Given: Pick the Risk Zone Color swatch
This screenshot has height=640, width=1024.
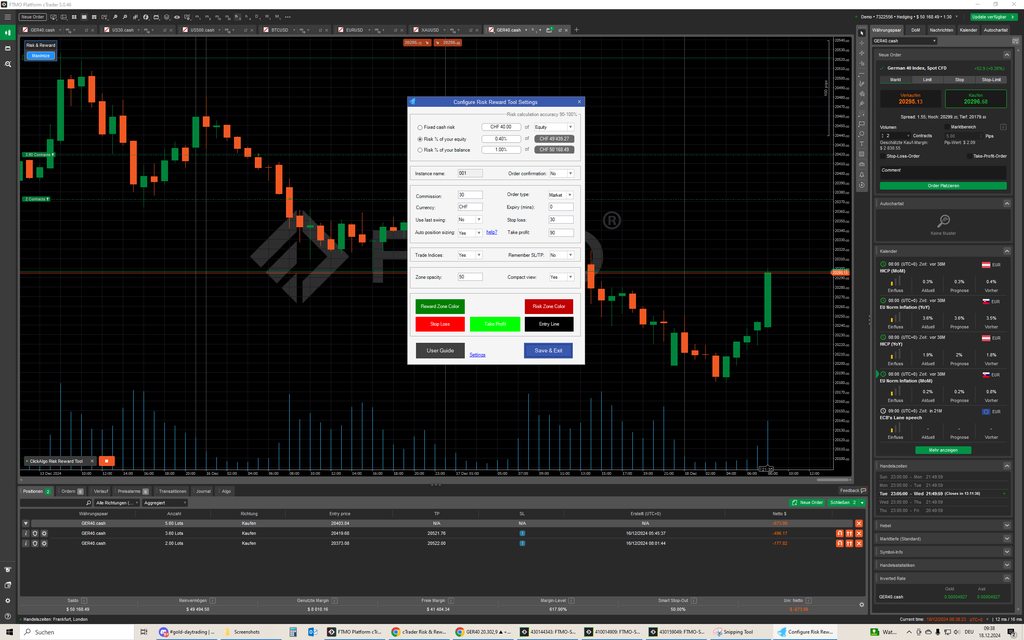Looking at the screenshot, I should pos(549,306).
